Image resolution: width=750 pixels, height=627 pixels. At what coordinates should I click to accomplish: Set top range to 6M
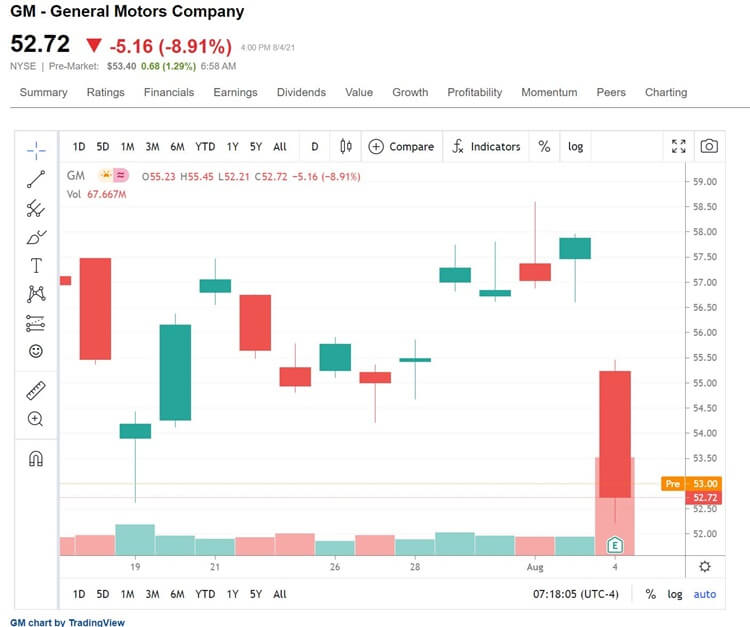177,147
